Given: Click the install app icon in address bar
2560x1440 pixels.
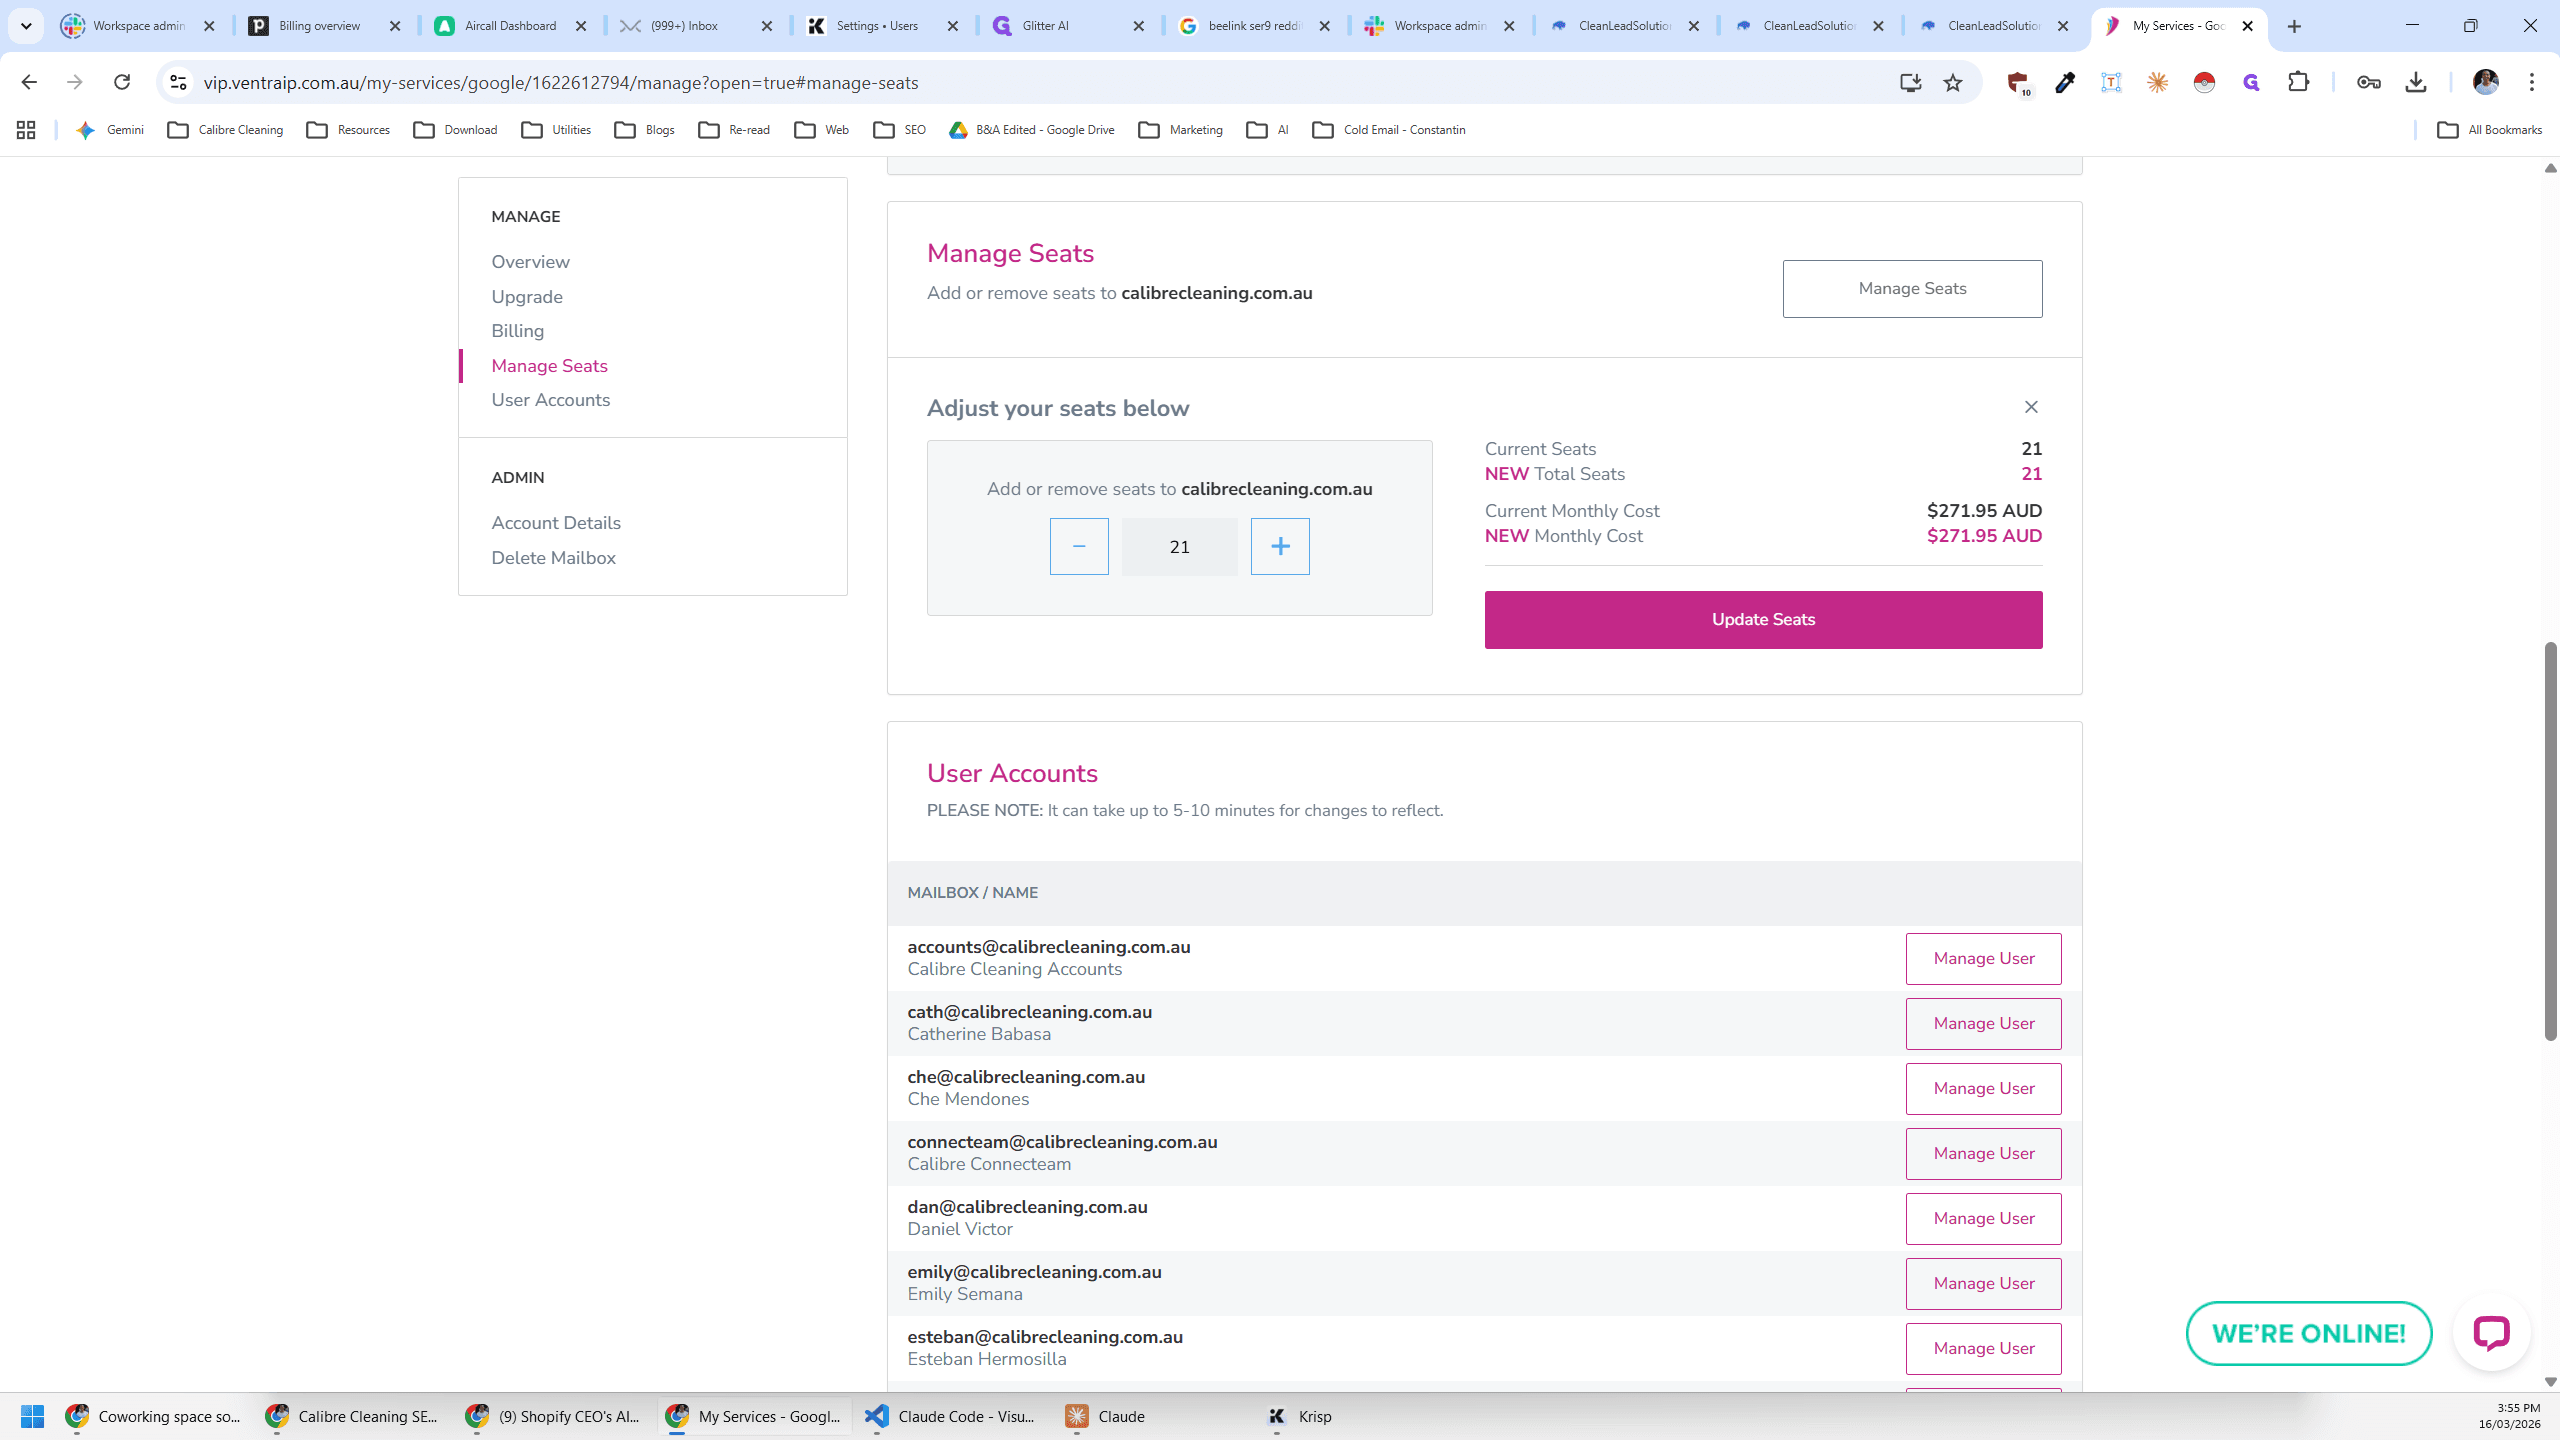Looking at the screenshot, I should pyautogui.click(x=1910, y=82).
